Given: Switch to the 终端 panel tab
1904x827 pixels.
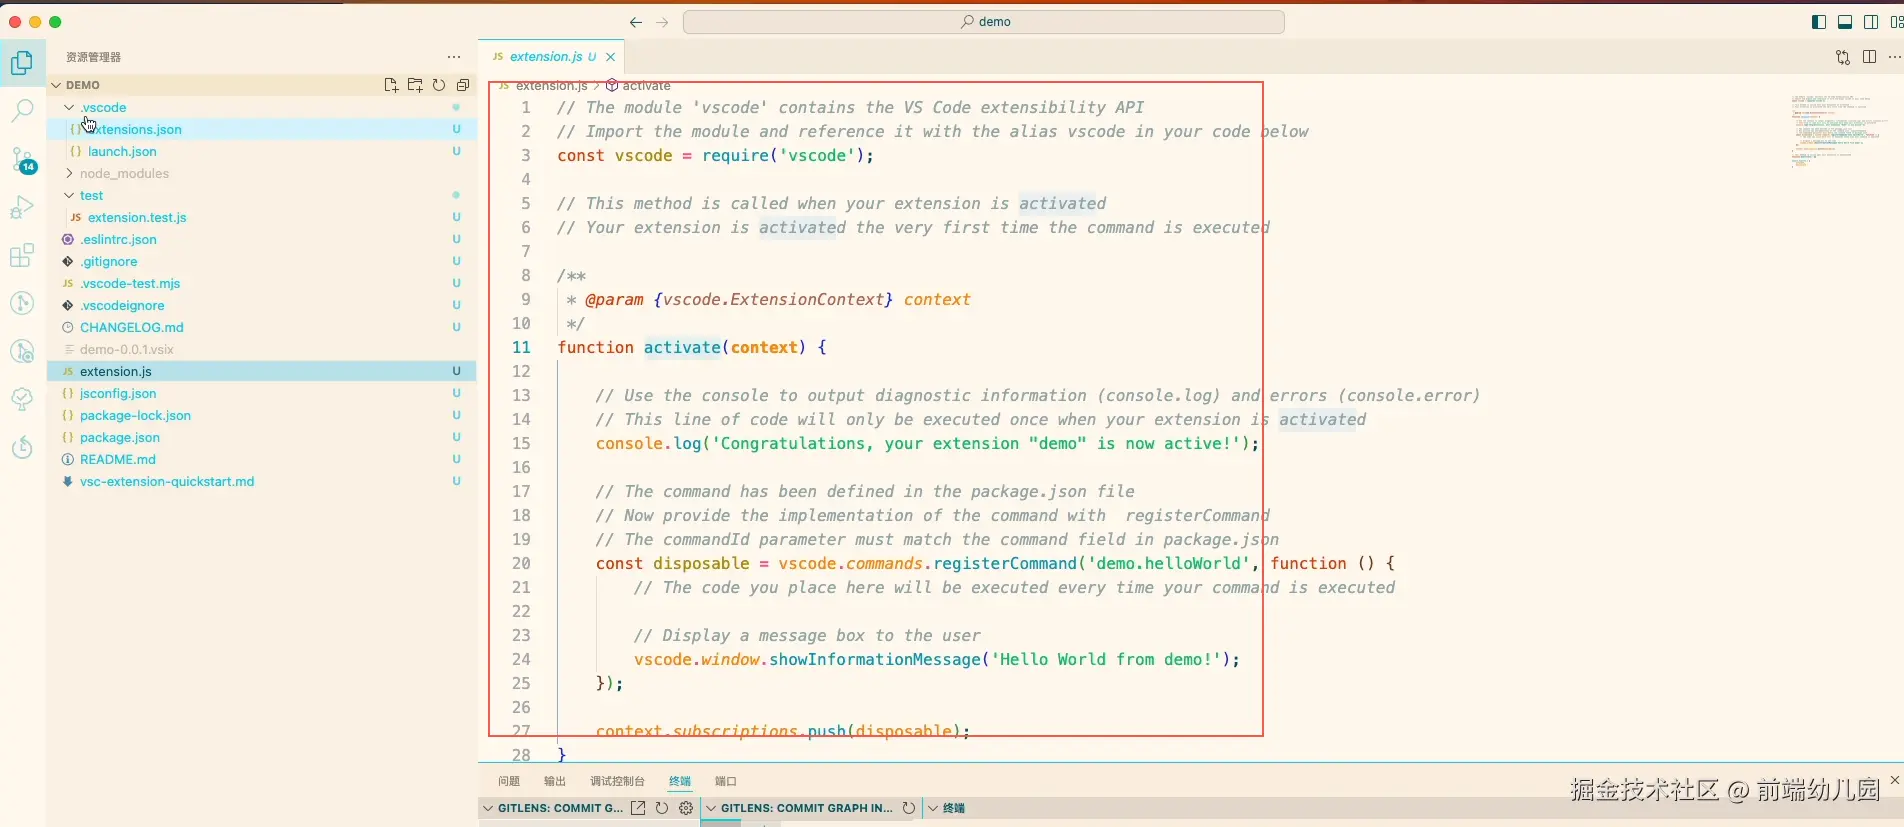Looking at the screenshot, I should (x=680, y=781).
